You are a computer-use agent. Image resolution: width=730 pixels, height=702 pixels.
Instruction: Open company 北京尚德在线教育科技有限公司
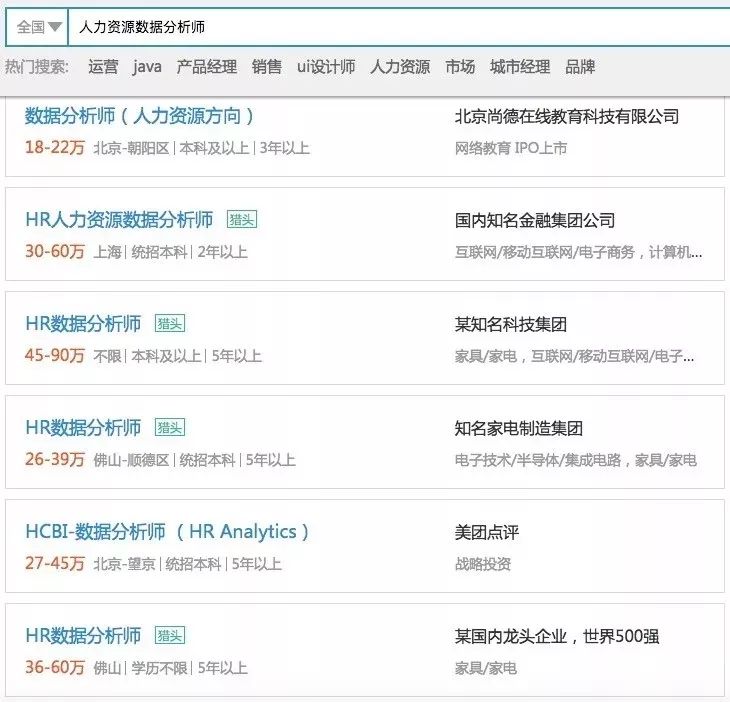[x=567, y=116]
